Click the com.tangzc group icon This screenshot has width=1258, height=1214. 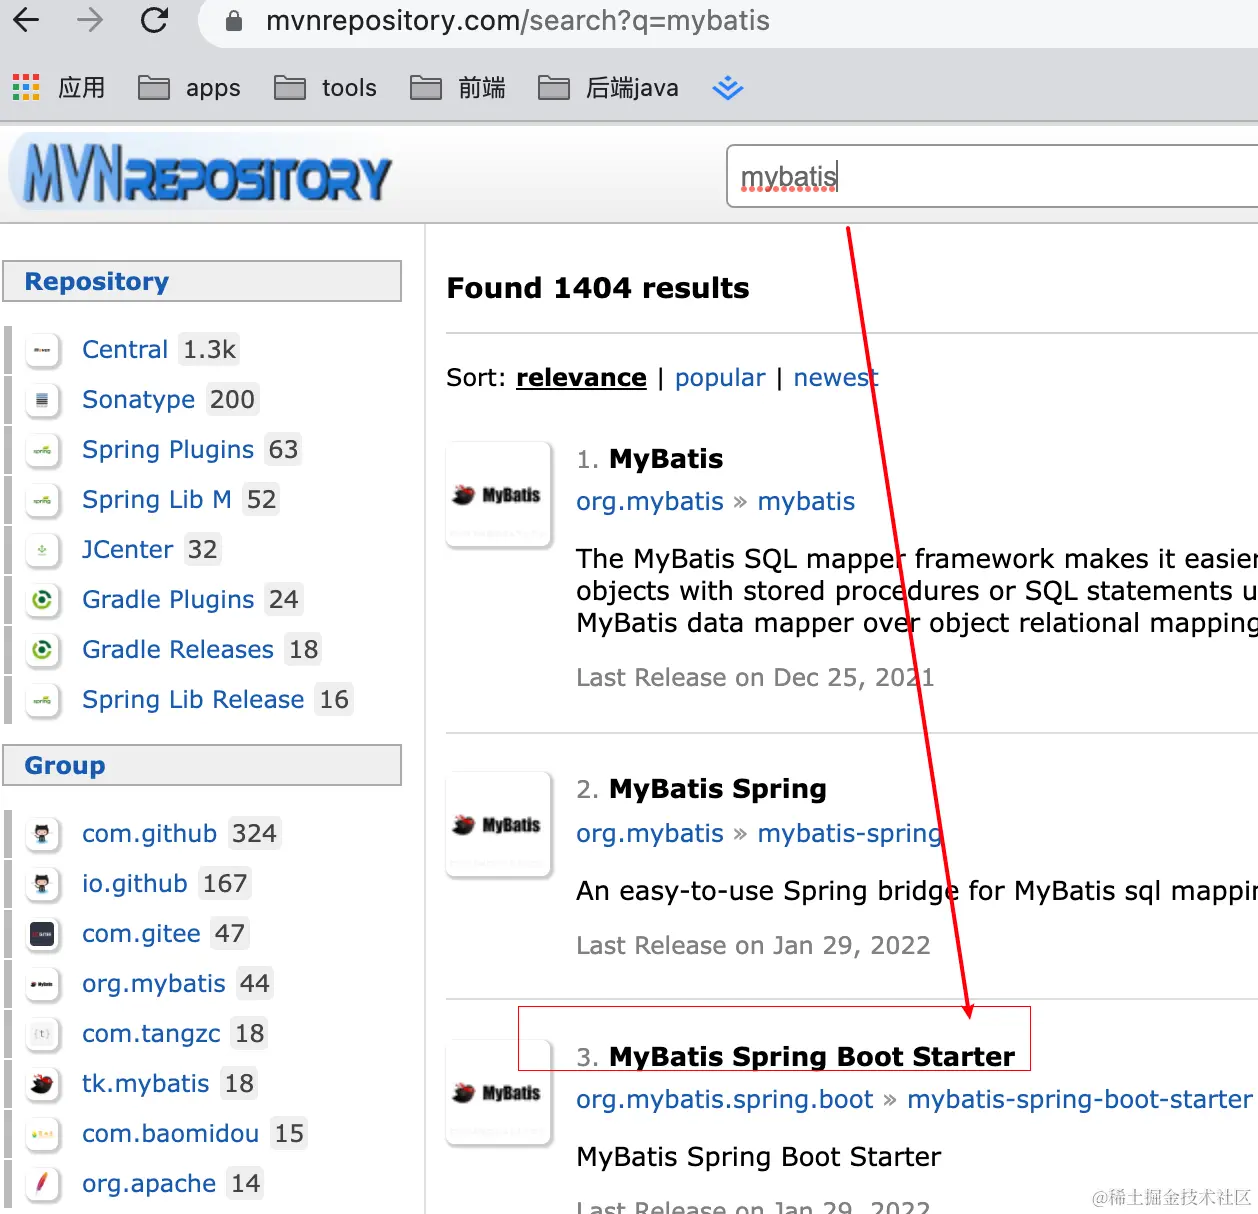[x=42, y=1034]
